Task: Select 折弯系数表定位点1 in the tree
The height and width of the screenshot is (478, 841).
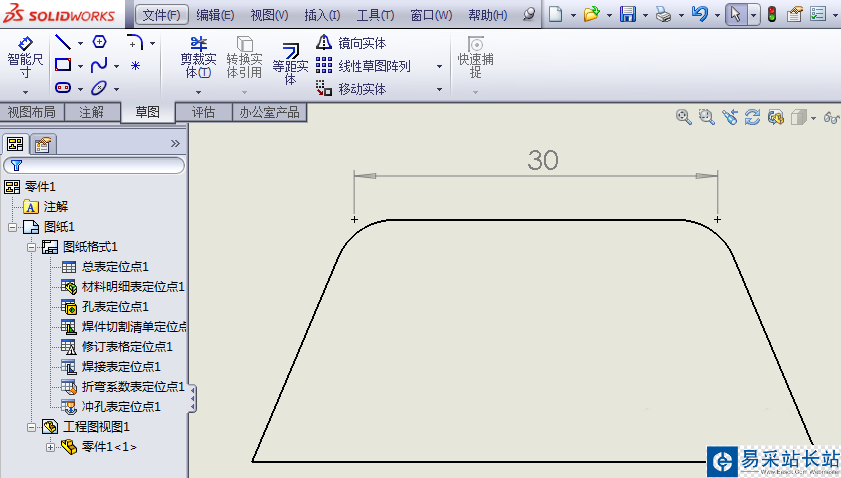Action: coord(123,387)
